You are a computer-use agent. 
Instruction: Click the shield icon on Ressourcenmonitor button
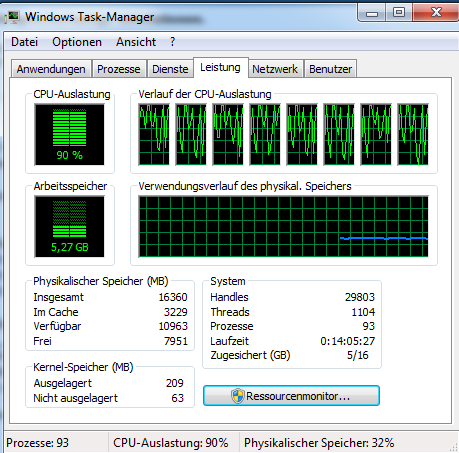pos(238,396)
